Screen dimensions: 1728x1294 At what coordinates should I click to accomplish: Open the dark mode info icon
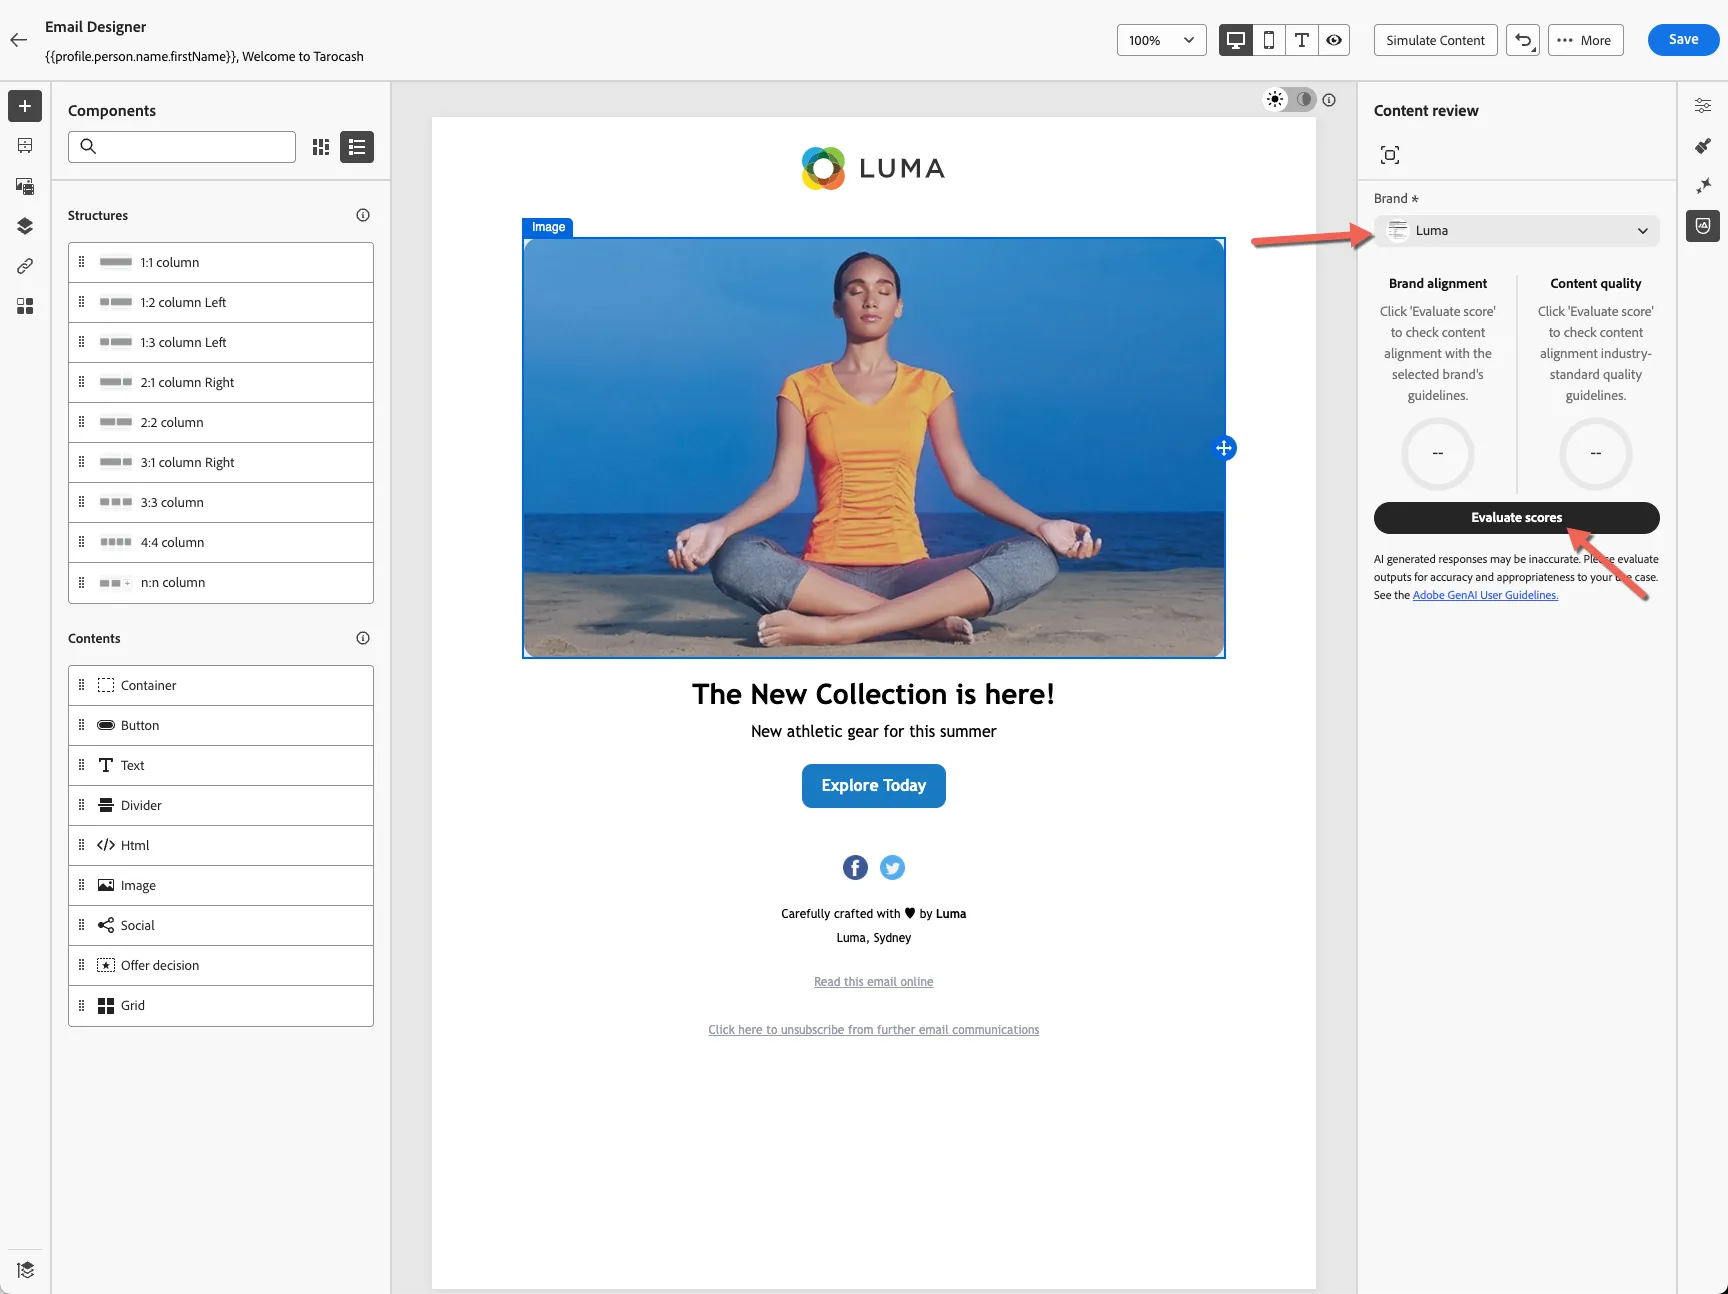pos(1329,100)
